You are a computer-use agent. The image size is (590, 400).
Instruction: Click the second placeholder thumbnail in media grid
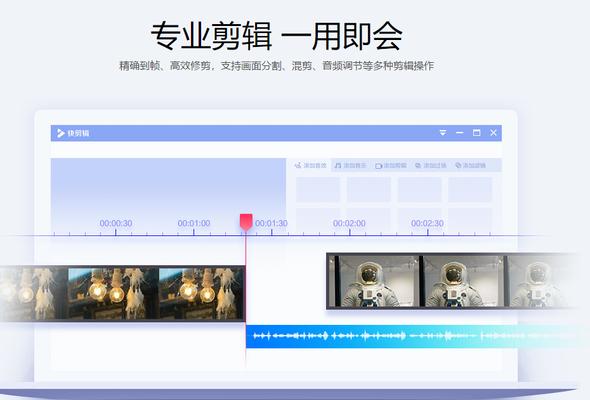[369, 189]
